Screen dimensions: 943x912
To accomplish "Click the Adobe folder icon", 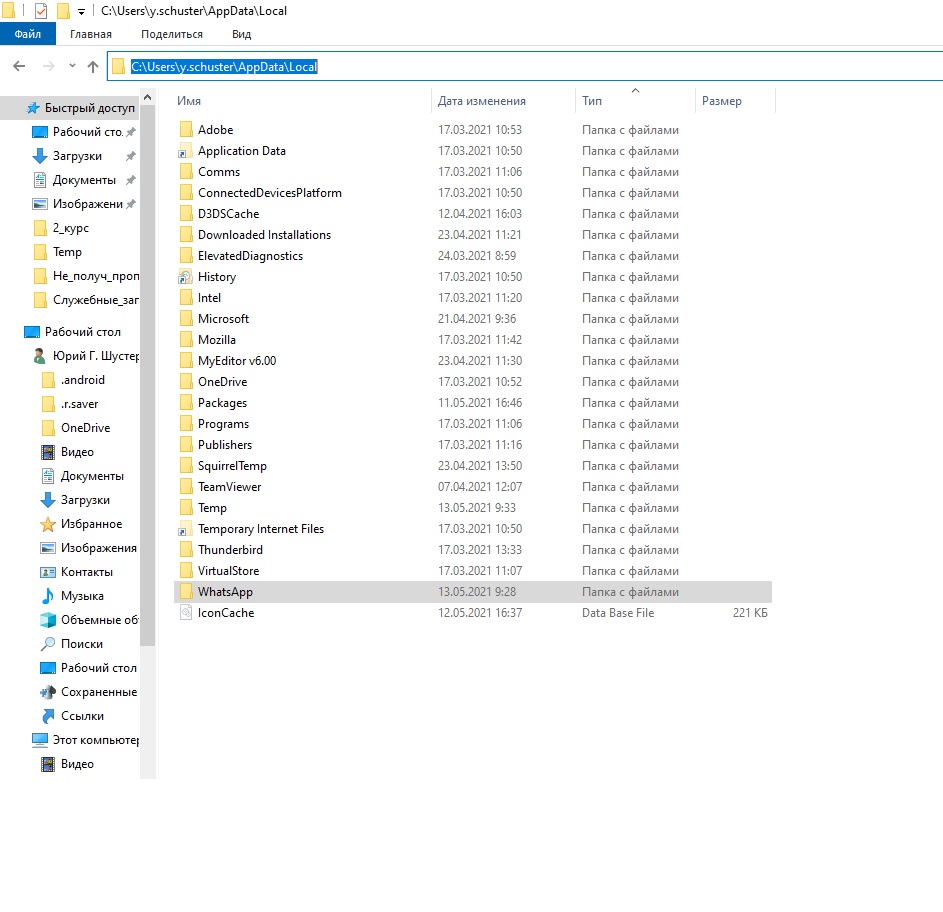I will (186, 129).
